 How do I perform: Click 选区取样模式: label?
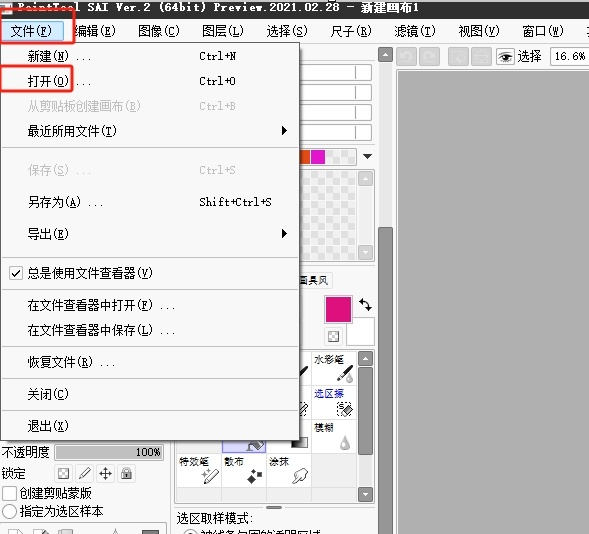215,519
